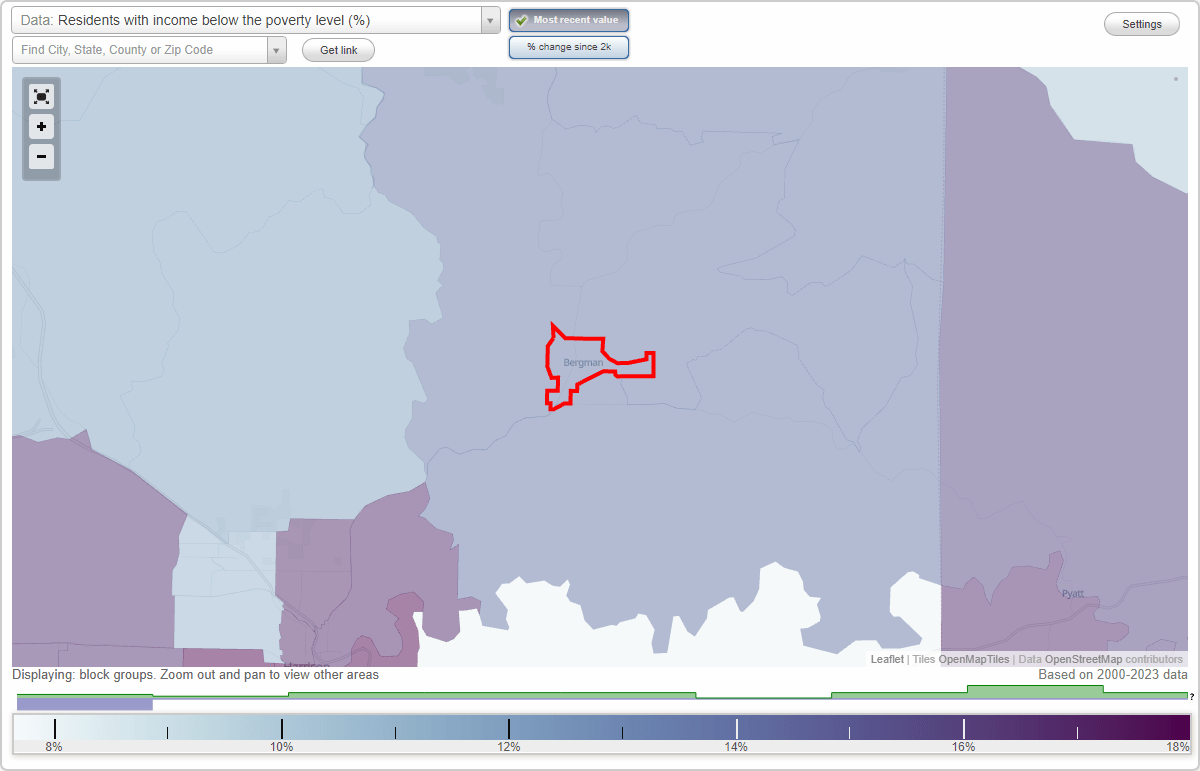The height and width of the screenshot is (771, 1200).
Task: Enable the Most recent value display mode
Action: click(x=568, y=19)
